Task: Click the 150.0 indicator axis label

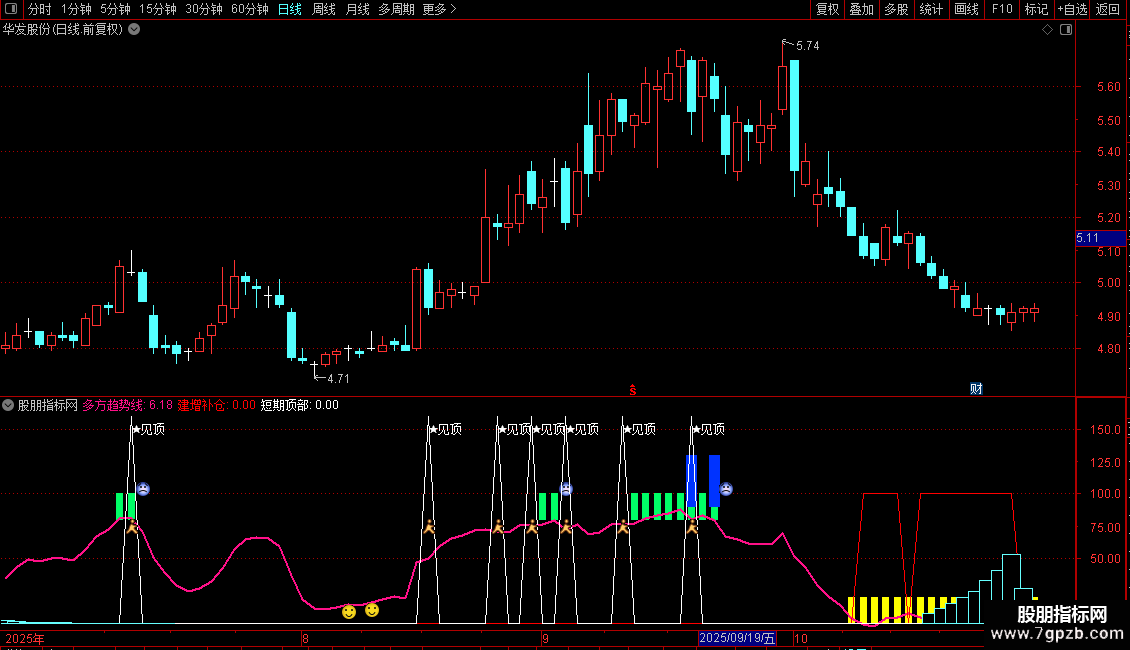Action: (x=1105, y=429)
